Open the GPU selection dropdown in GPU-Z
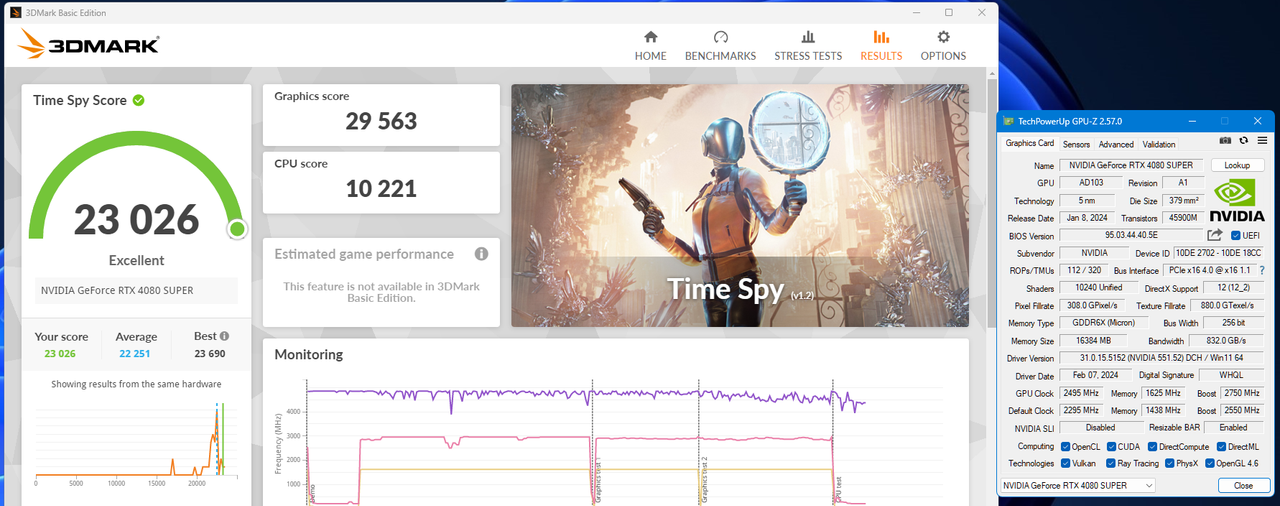Image resolution: width=1280 pixels, height=506 pixels. [x=1078, y=485]
